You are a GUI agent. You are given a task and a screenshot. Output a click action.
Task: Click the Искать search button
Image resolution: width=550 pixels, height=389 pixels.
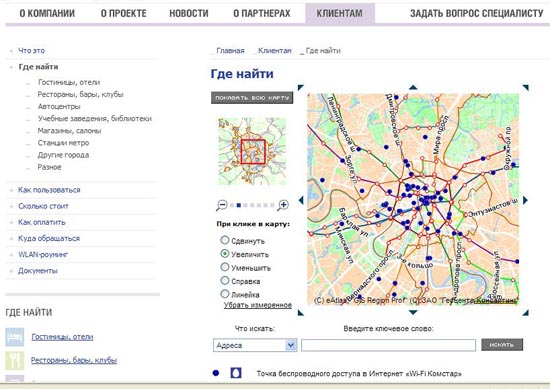(502, 345)
